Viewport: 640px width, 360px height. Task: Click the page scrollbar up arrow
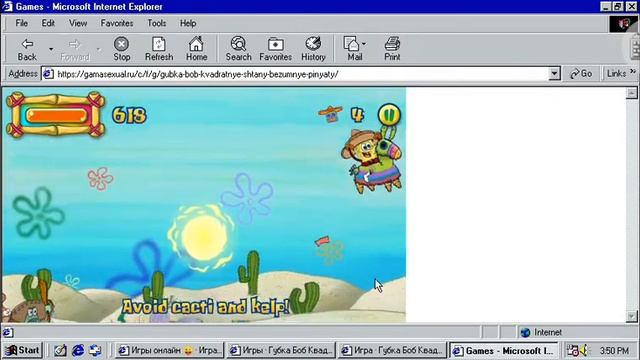pos(631,93)
